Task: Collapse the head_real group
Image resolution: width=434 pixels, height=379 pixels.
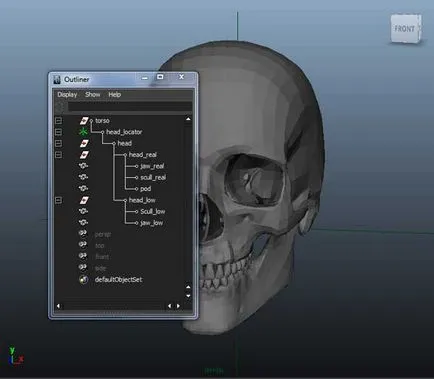Action: pos(58,155)
